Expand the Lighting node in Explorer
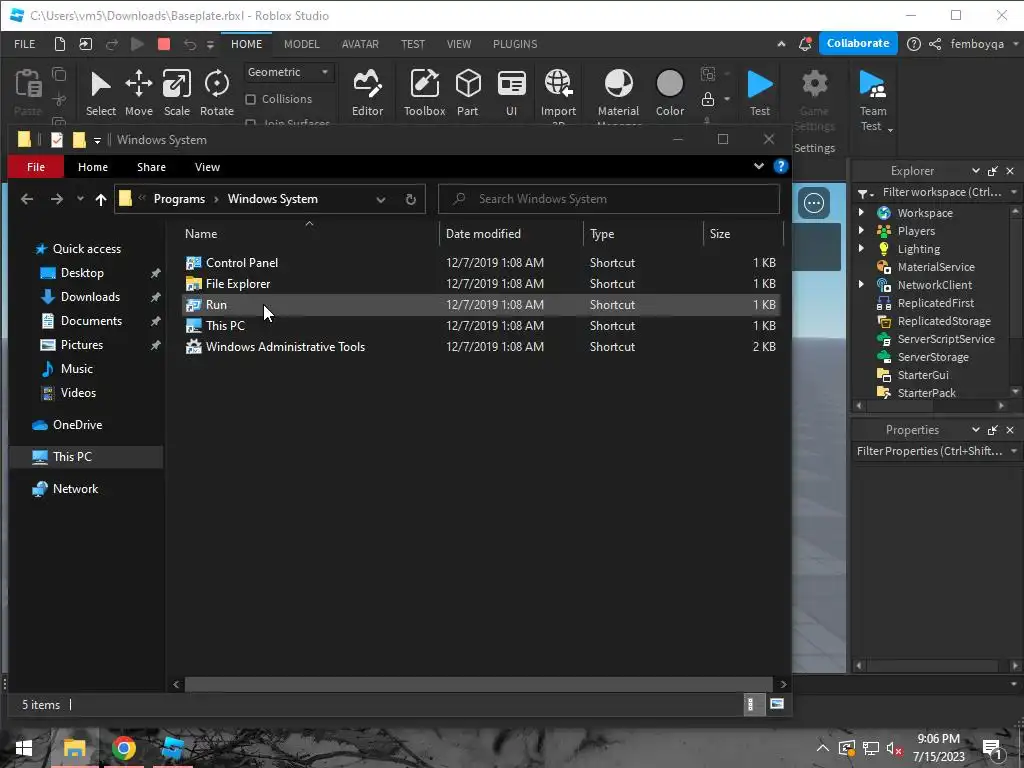Screen dimensions: 1024x768 [861, 248]
